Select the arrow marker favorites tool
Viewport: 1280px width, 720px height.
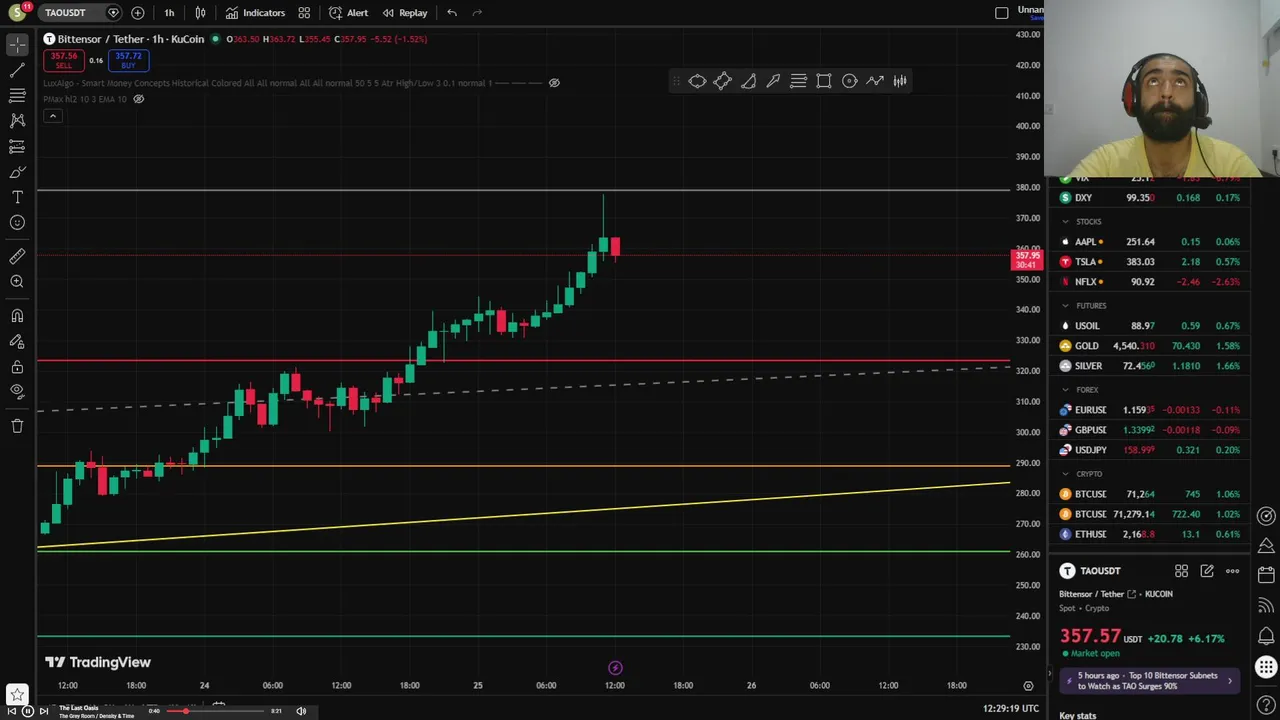coord(773,81)
